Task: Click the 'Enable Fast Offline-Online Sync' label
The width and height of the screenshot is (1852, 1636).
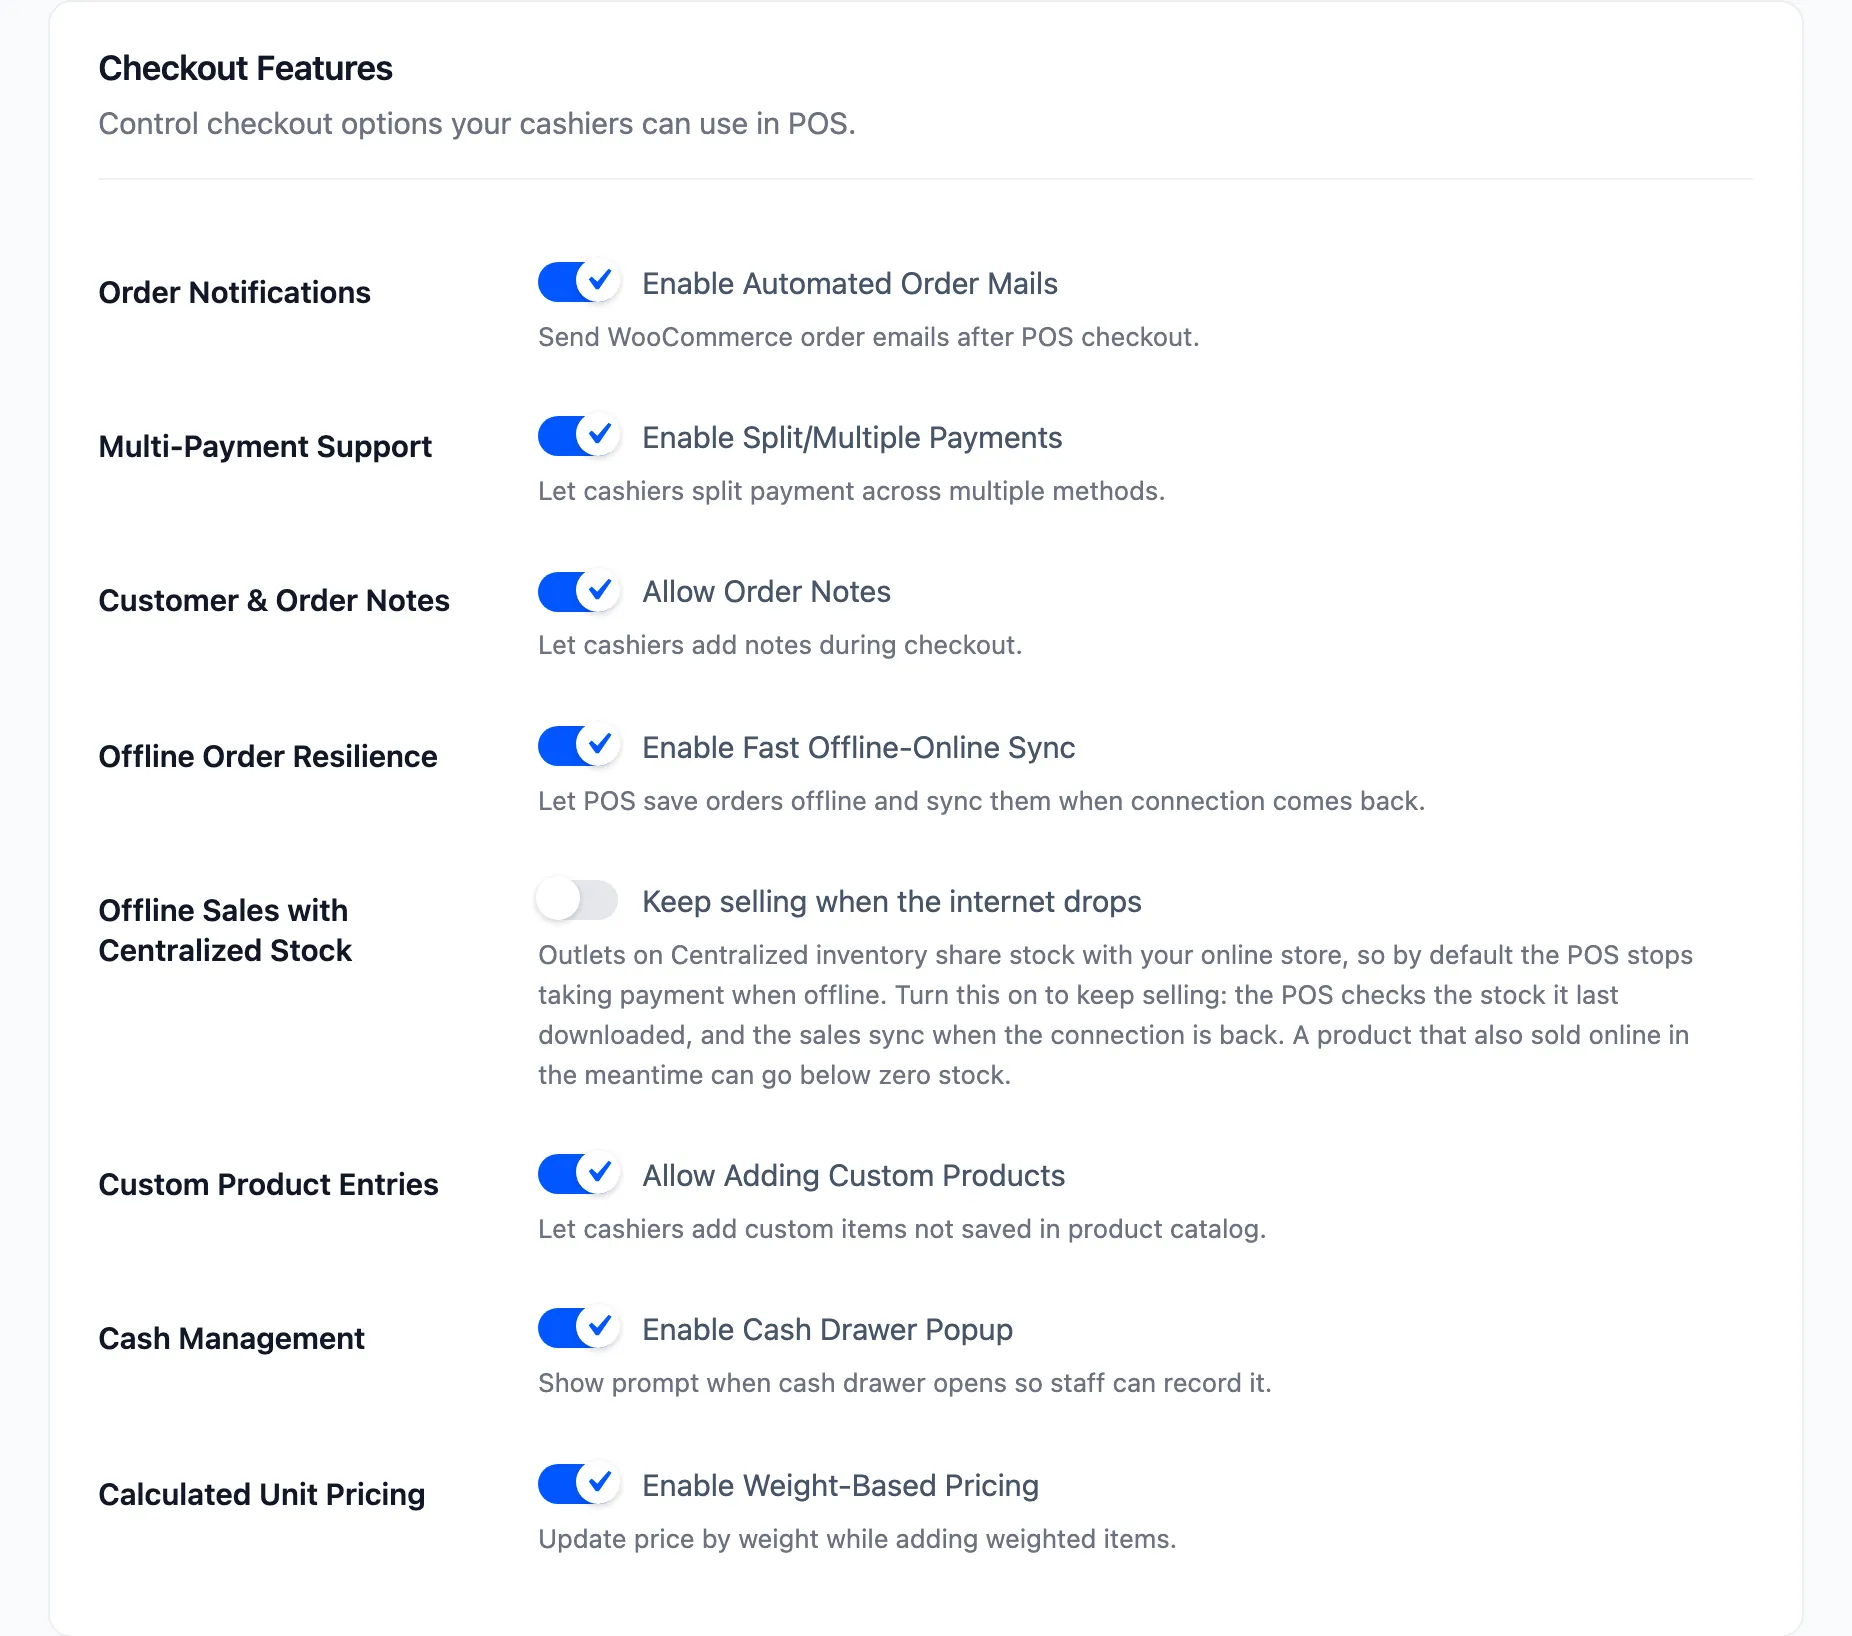Action: pyautogui.click(x=858, y=748)
